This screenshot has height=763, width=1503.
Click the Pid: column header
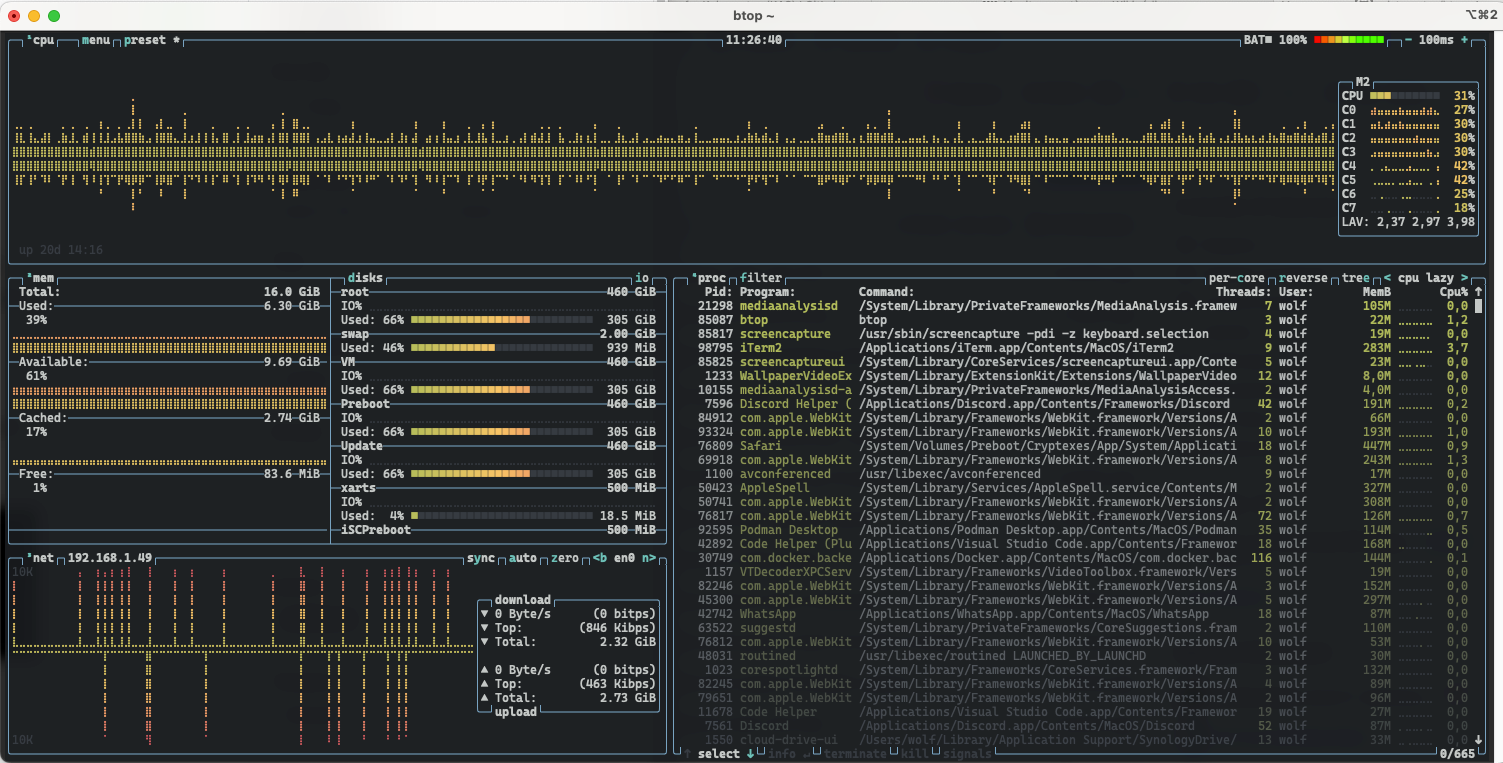pos(718,292)
